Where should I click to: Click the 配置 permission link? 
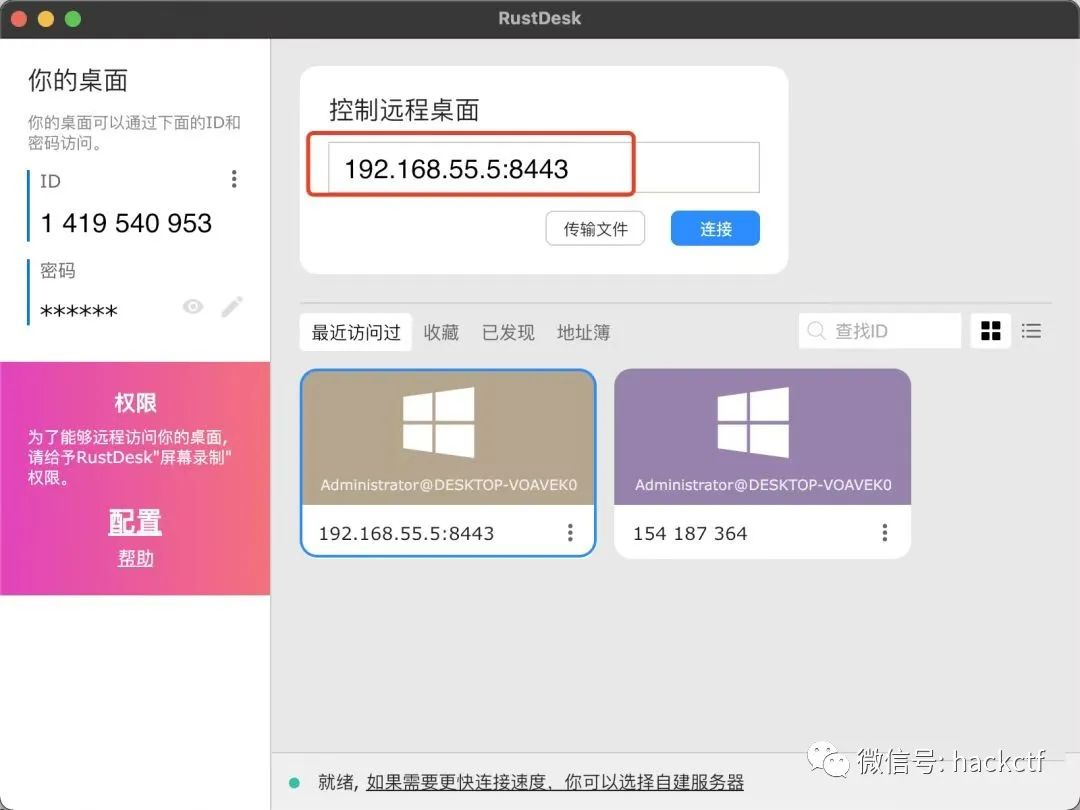click(x=135, y=522)
